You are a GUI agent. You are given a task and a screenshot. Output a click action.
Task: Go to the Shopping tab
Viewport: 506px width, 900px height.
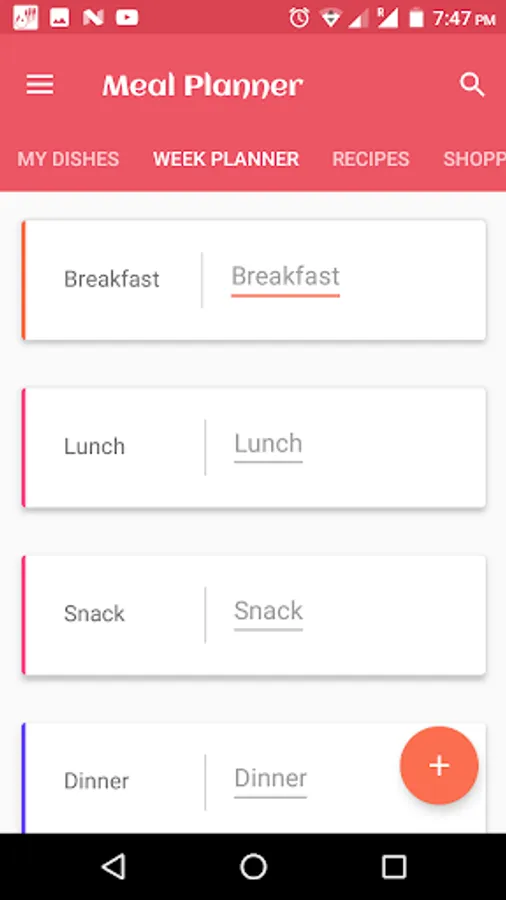[474, 159]
